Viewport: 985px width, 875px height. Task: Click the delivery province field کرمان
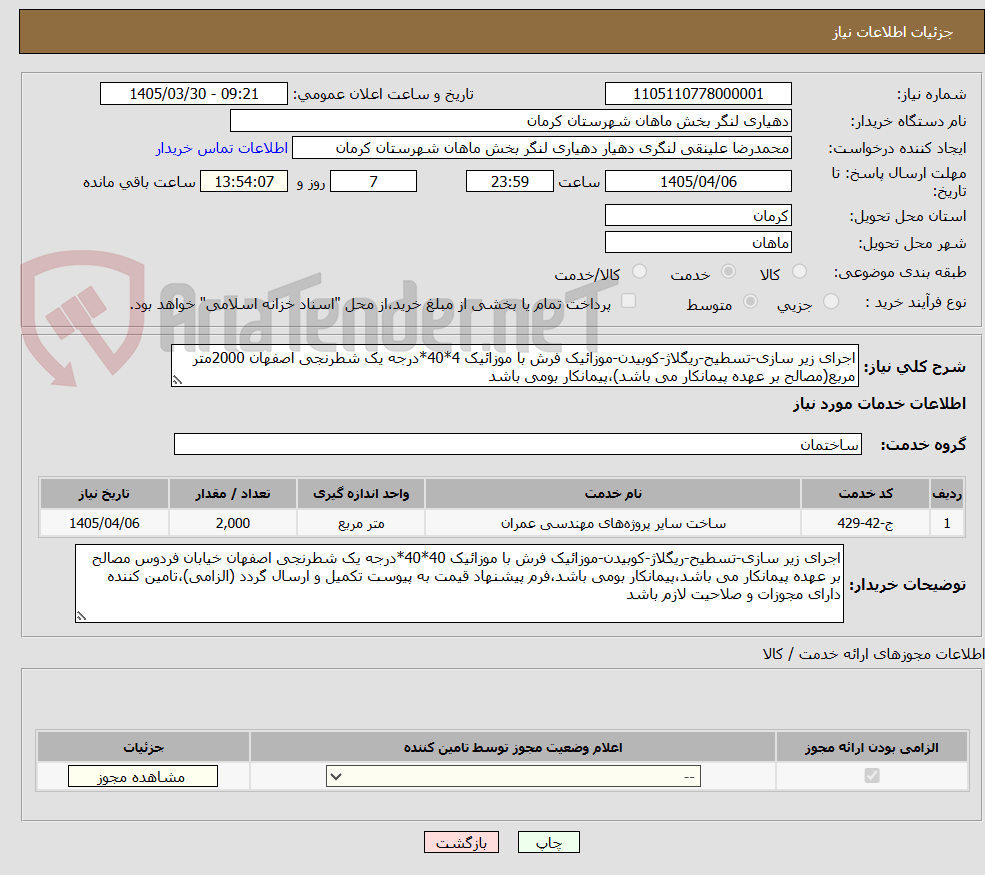tap(698, 215)
